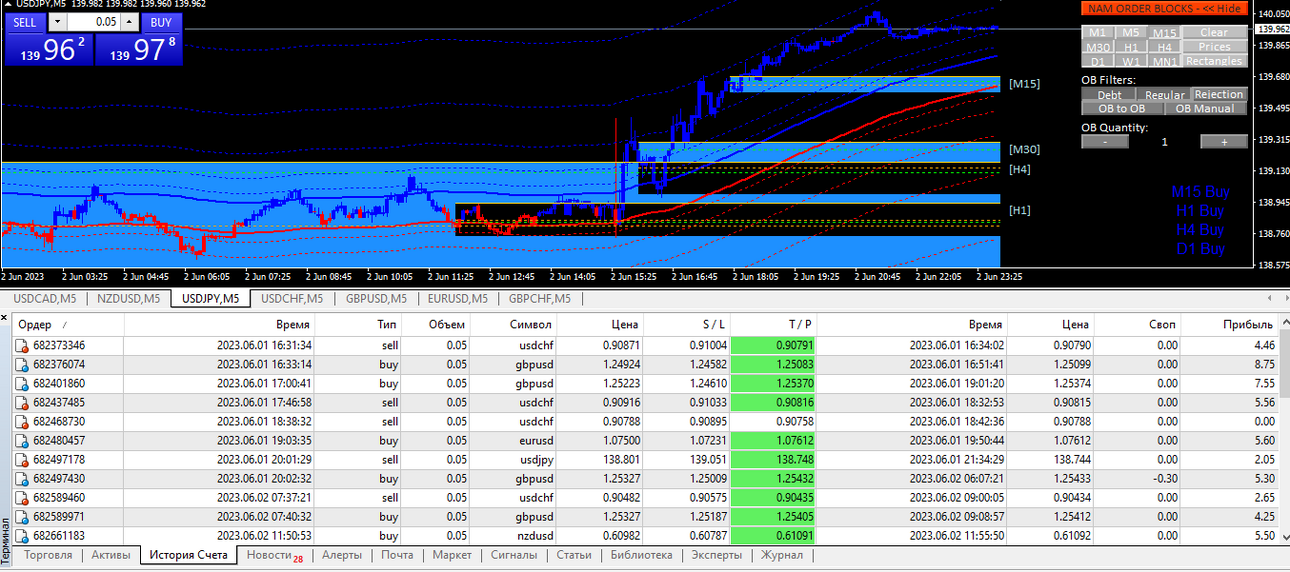Close the terminal panel with the x icon
Screen dimensions: 1290x572
click(x=6, y=319)
